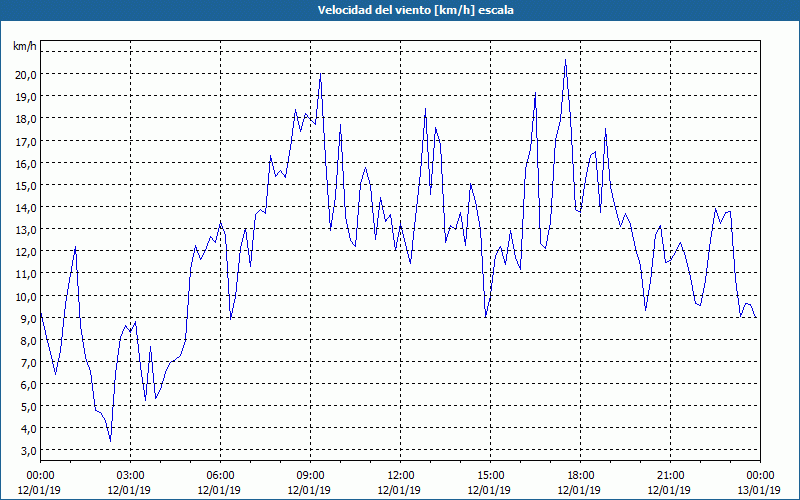800x500 pixels.
Task: Click the 12,0 y-axis value
Action: coord(26,252)
